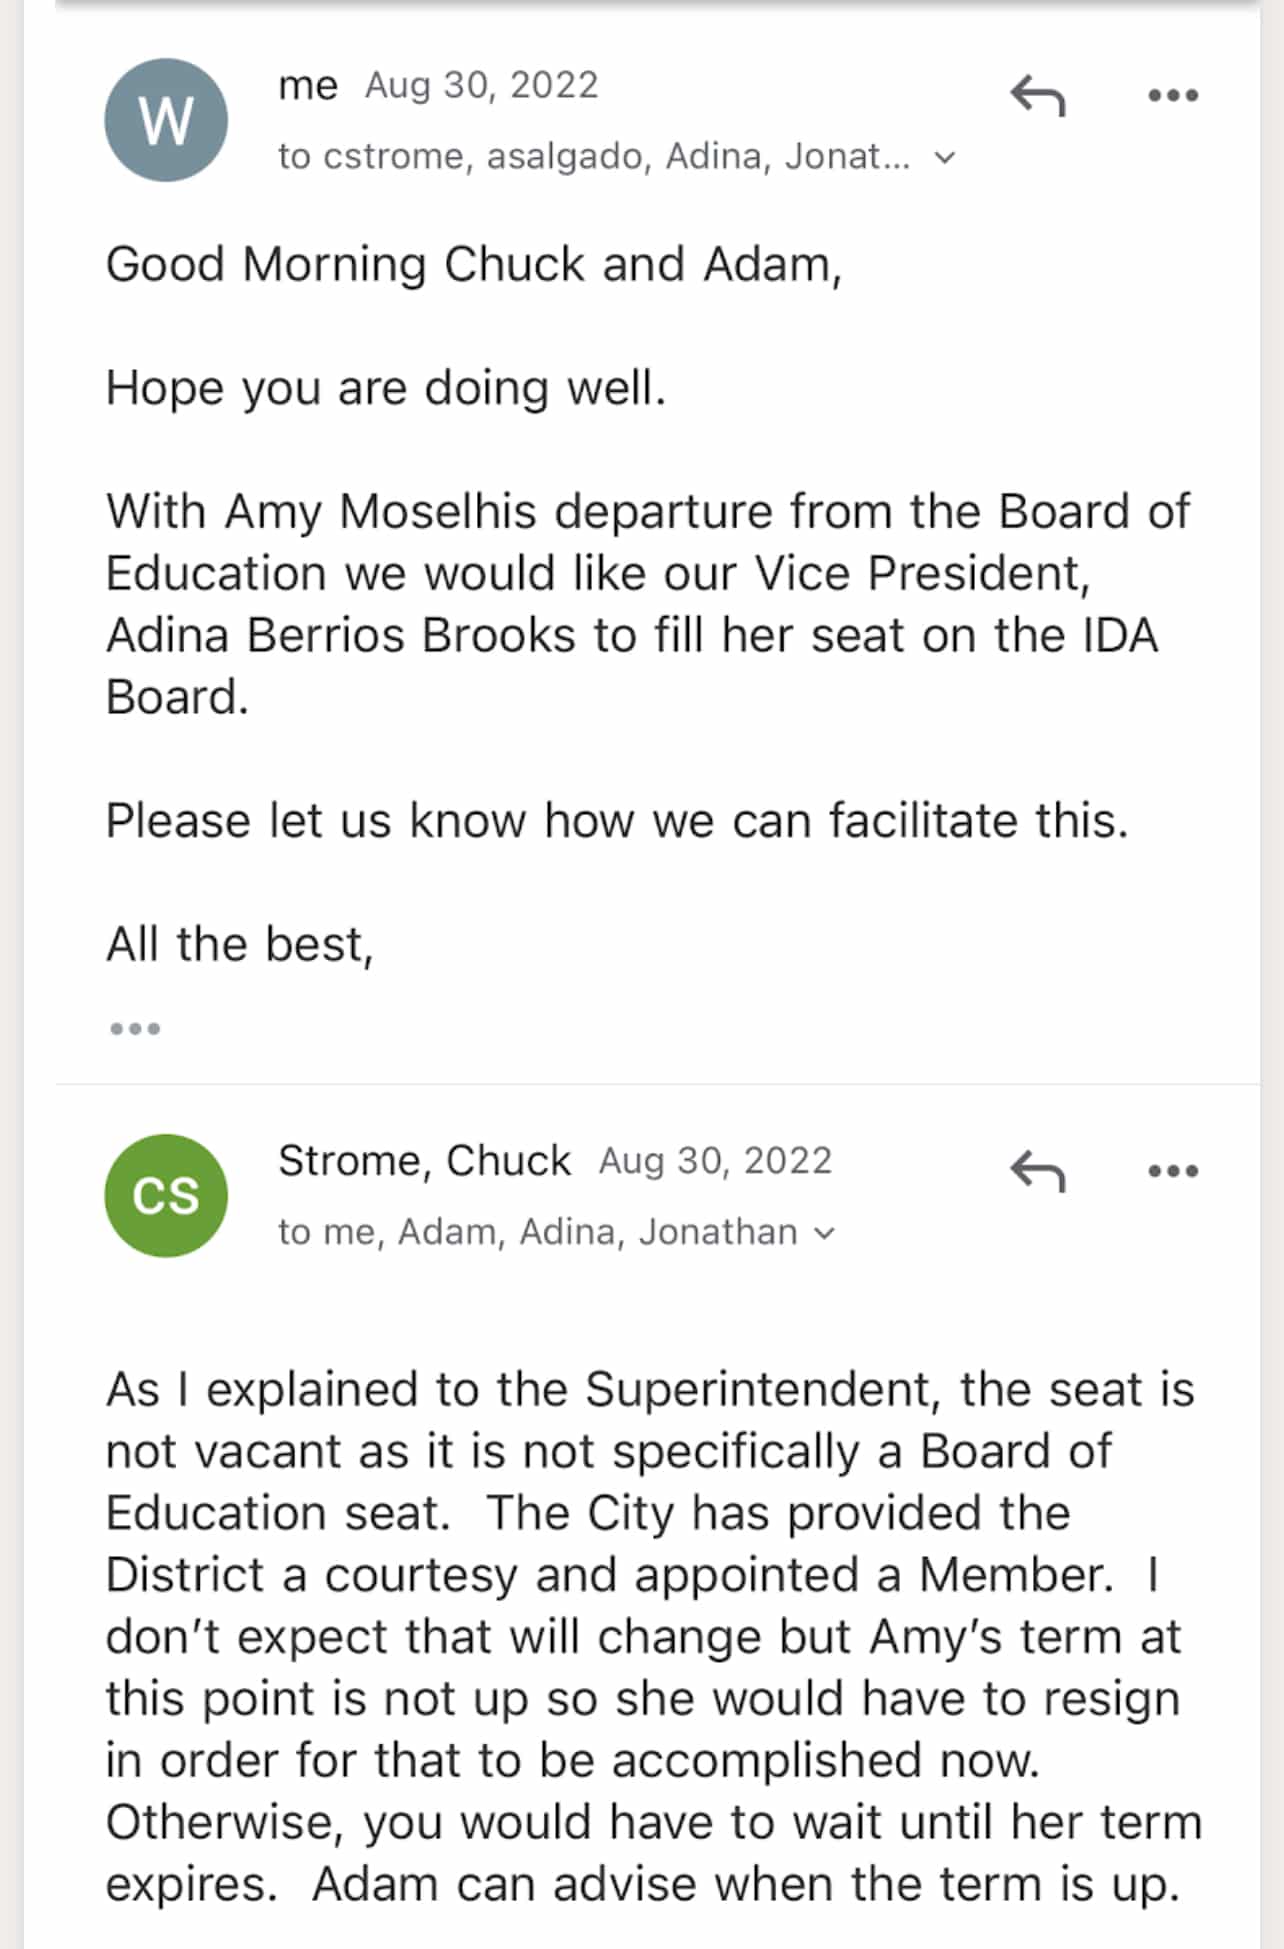Tap the date next to Strome, Chuck
The height and width of the screenshot is (1949, 1284).
point(716,1161)
